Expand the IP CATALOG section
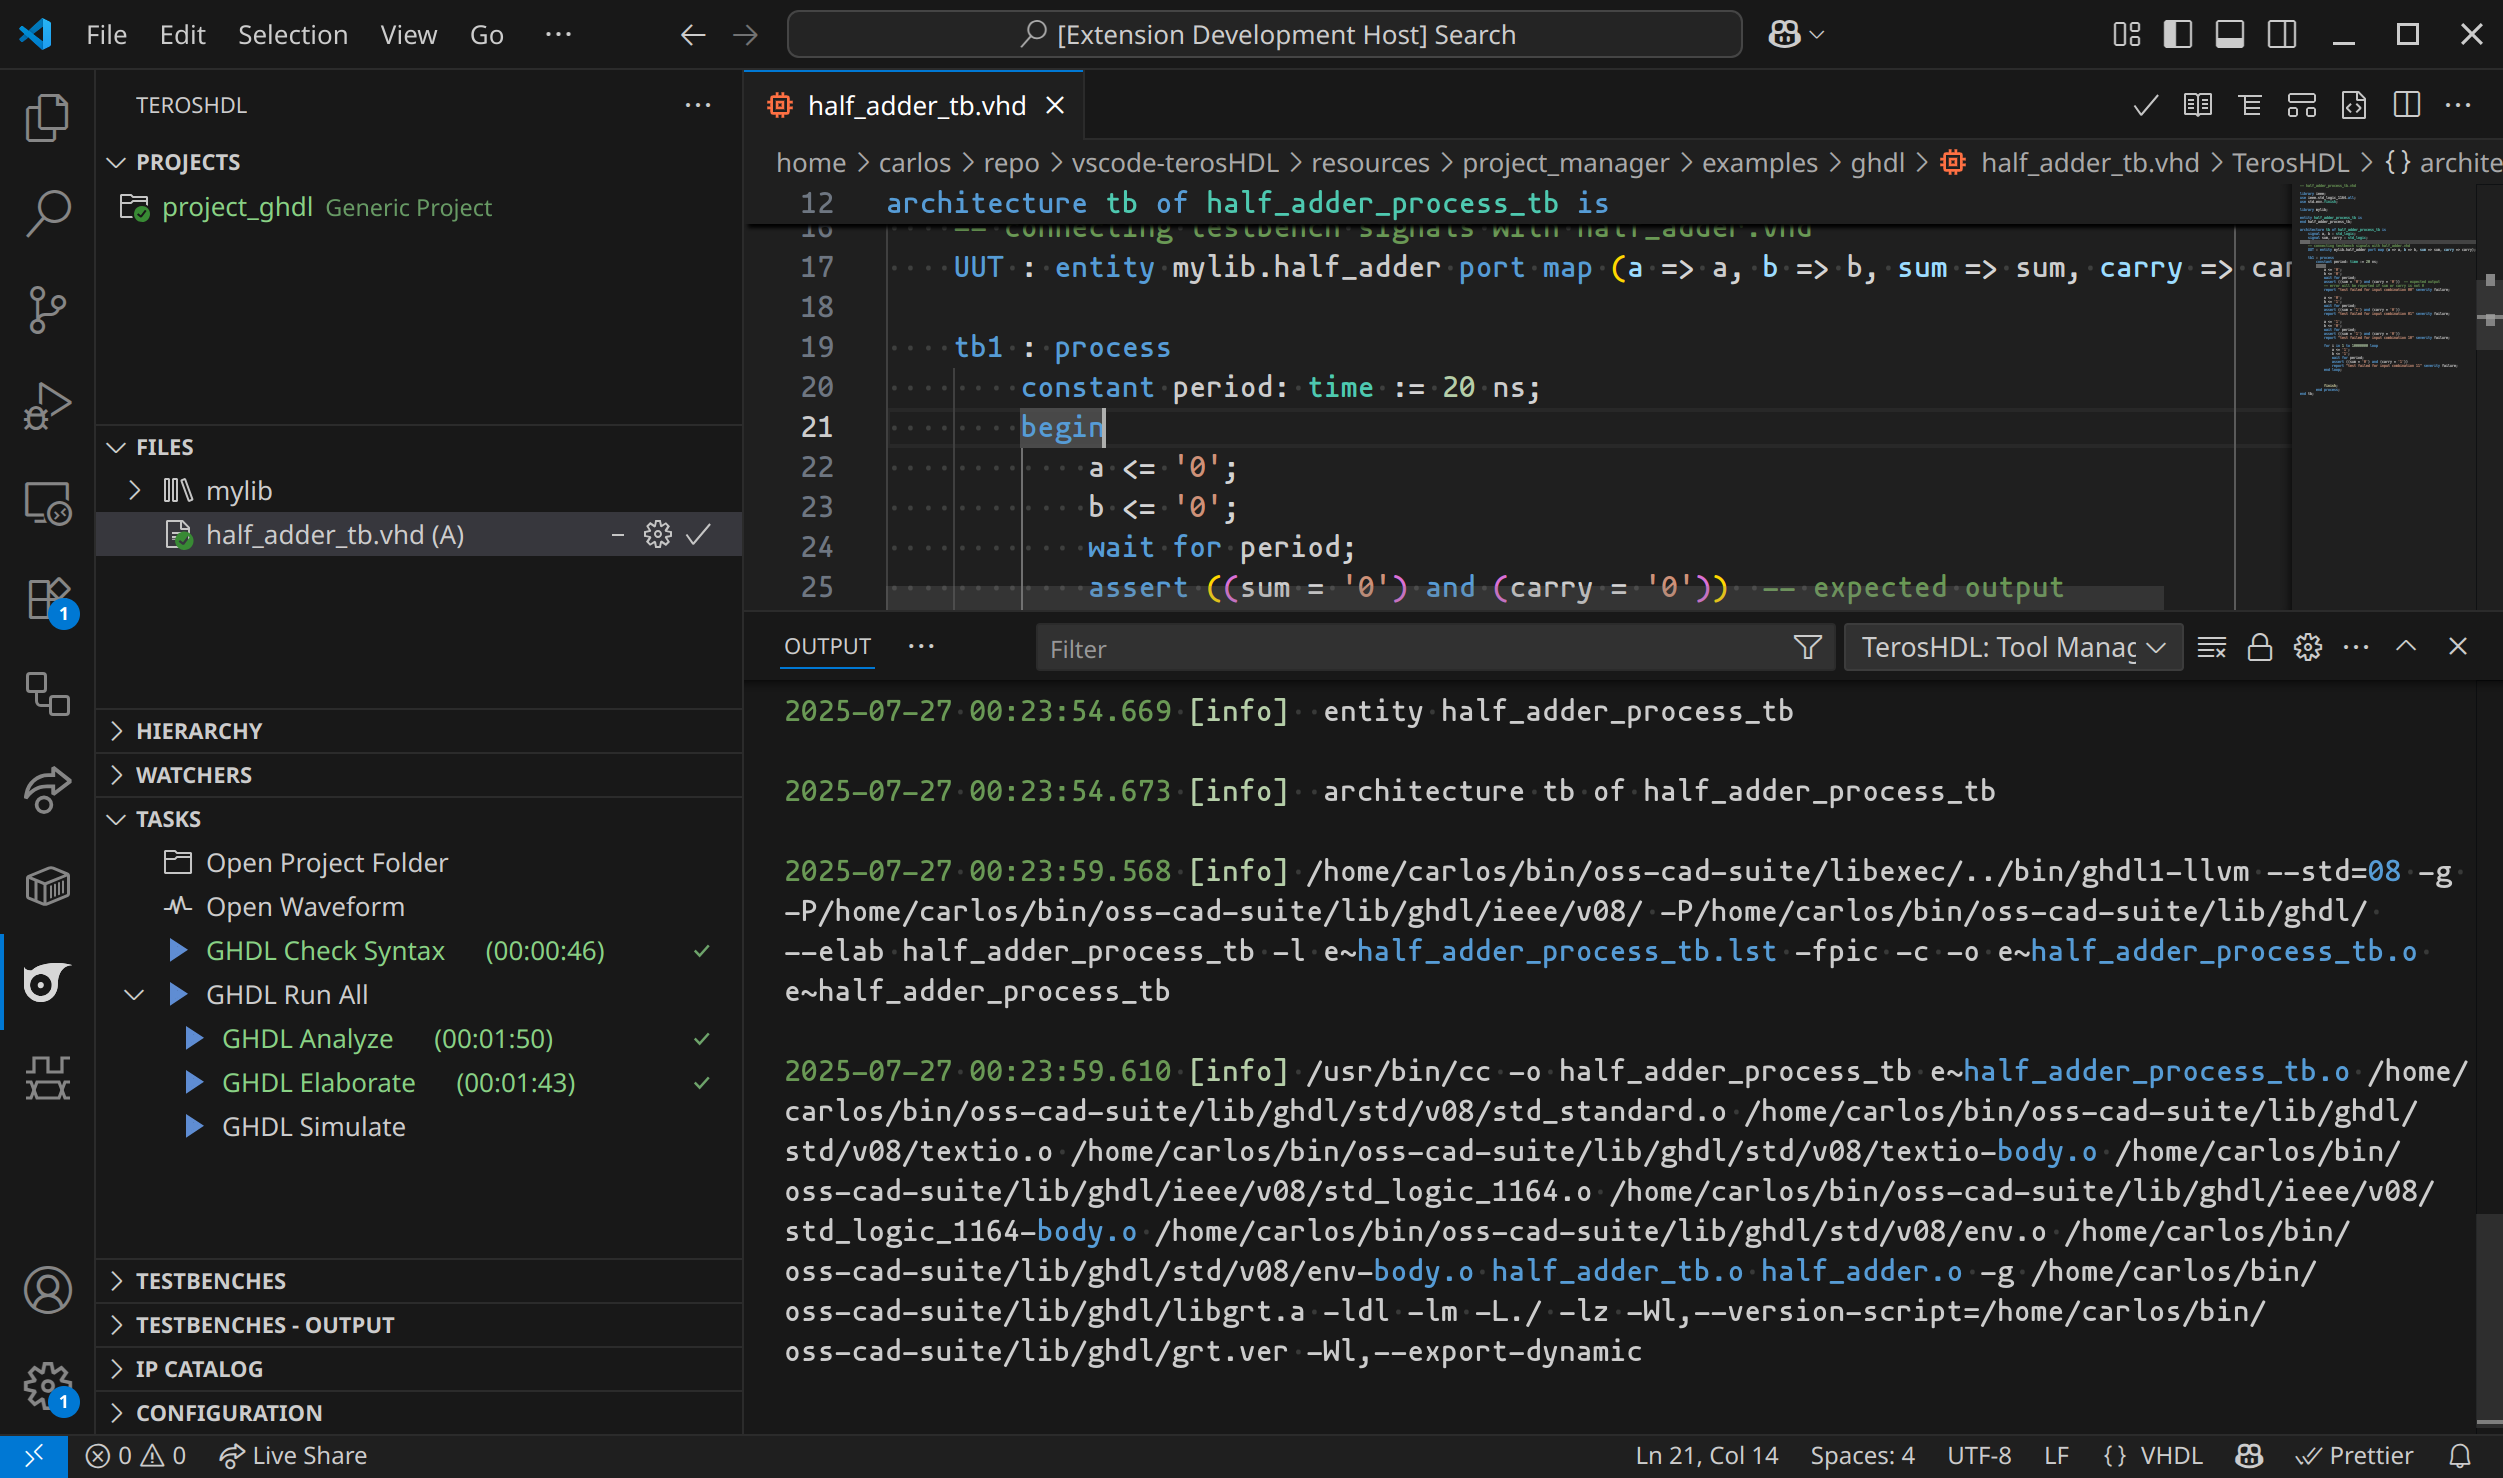The width and height of the screenshot is (2503, 1478). coord(116,1369)
